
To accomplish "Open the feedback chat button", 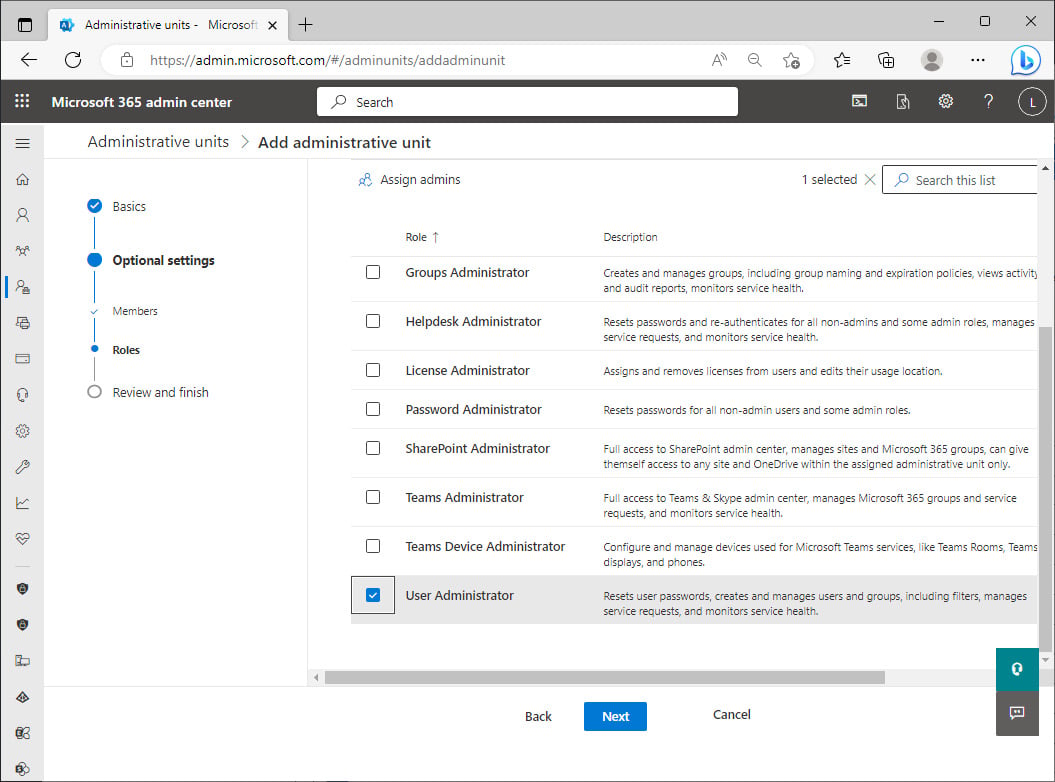I will click(1017, 713).
